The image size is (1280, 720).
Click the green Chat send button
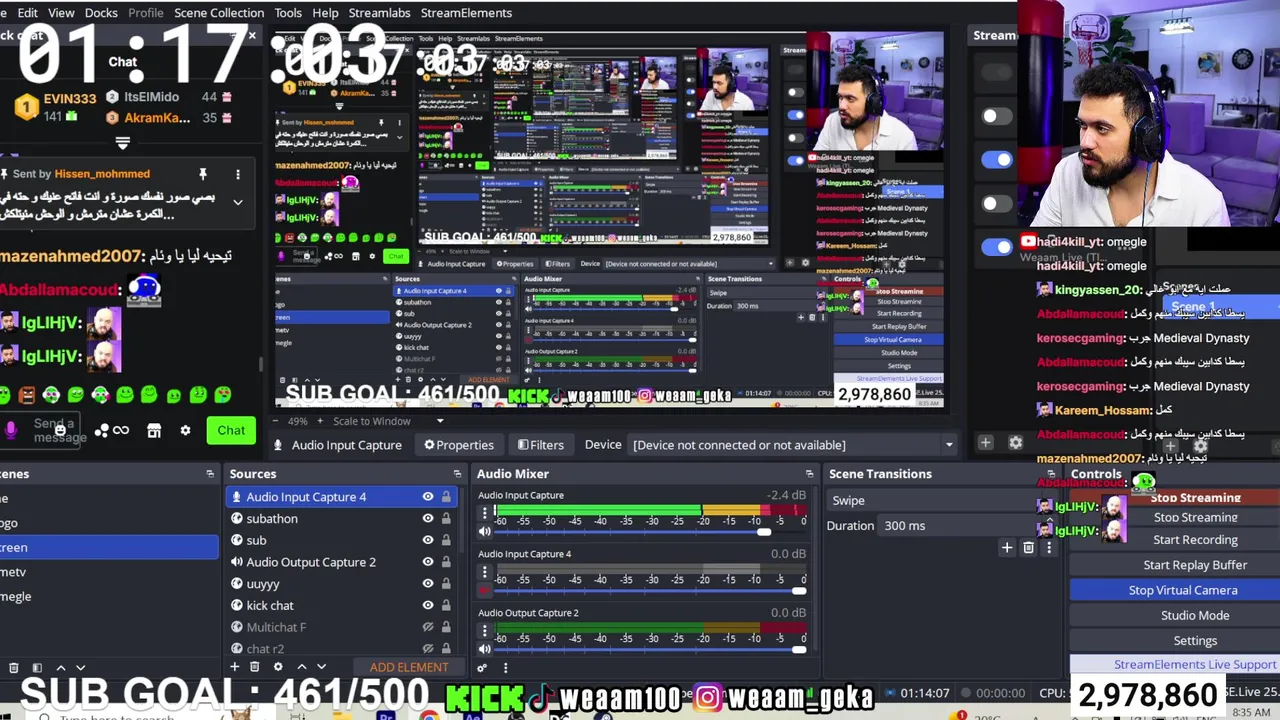(231, 430)
